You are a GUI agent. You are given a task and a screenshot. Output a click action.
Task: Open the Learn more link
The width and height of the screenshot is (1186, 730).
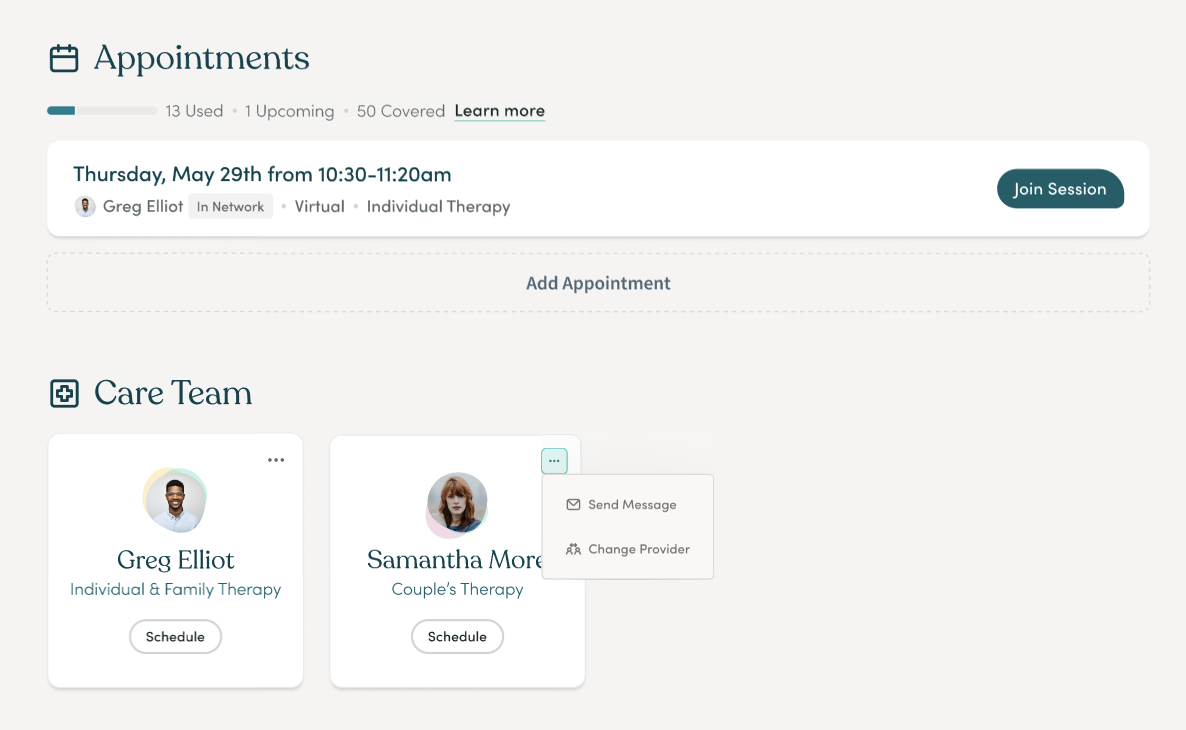pos(499,111)
